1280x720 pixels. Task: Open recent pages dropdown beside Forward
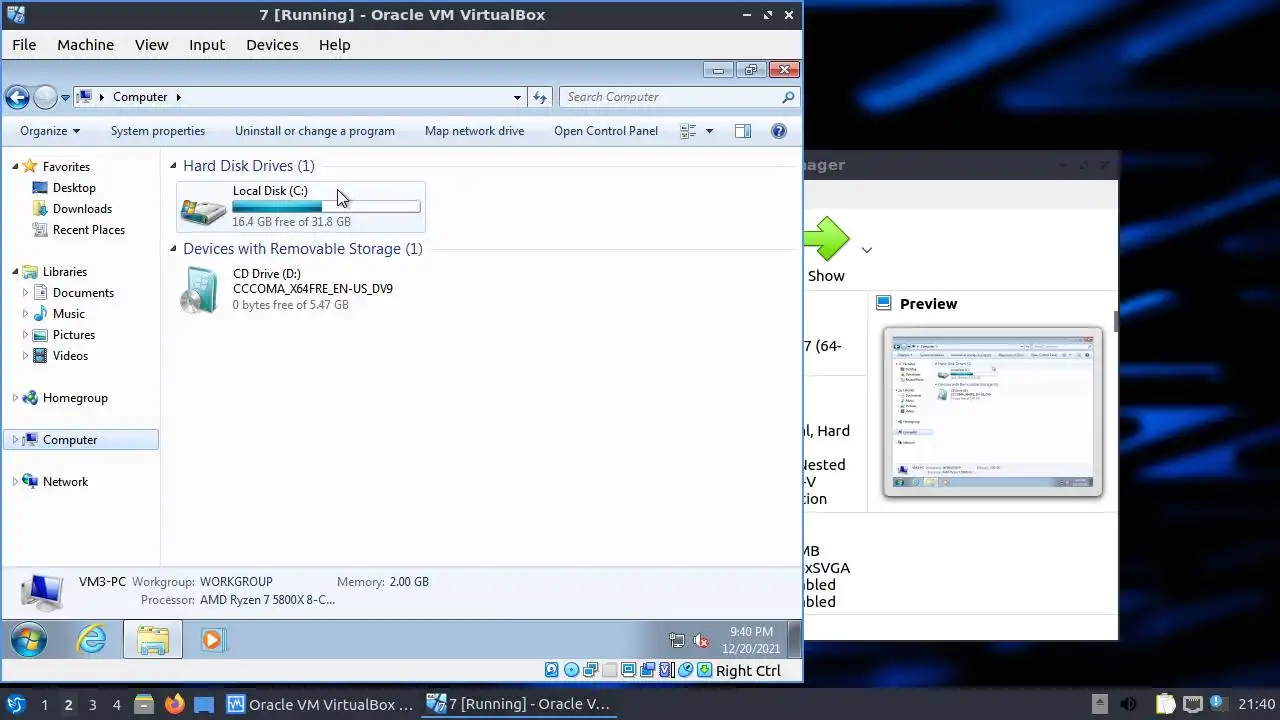point(65,98)
